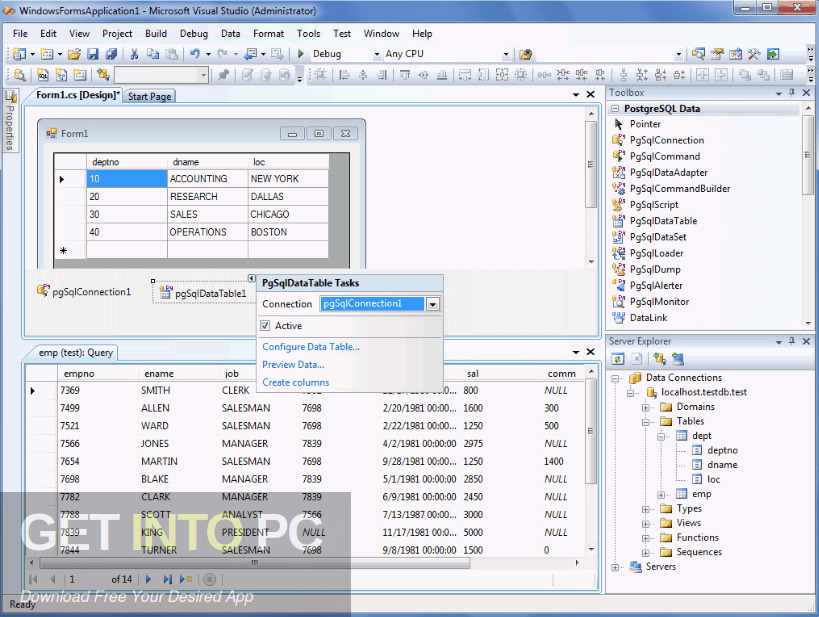
Task: Select localhost.testdb.test connection node
Action: click(x=704, y=392)
